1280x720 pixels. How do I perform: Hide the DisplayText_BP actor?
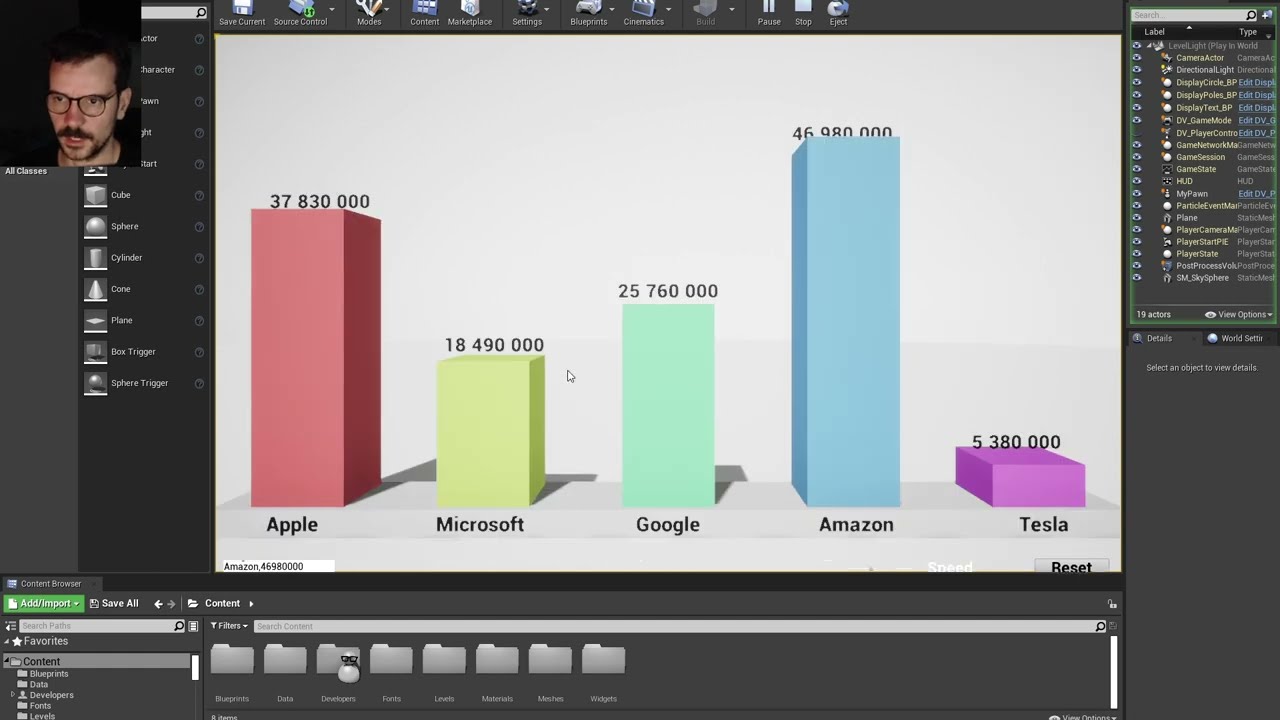click(x=1136, y=108)
